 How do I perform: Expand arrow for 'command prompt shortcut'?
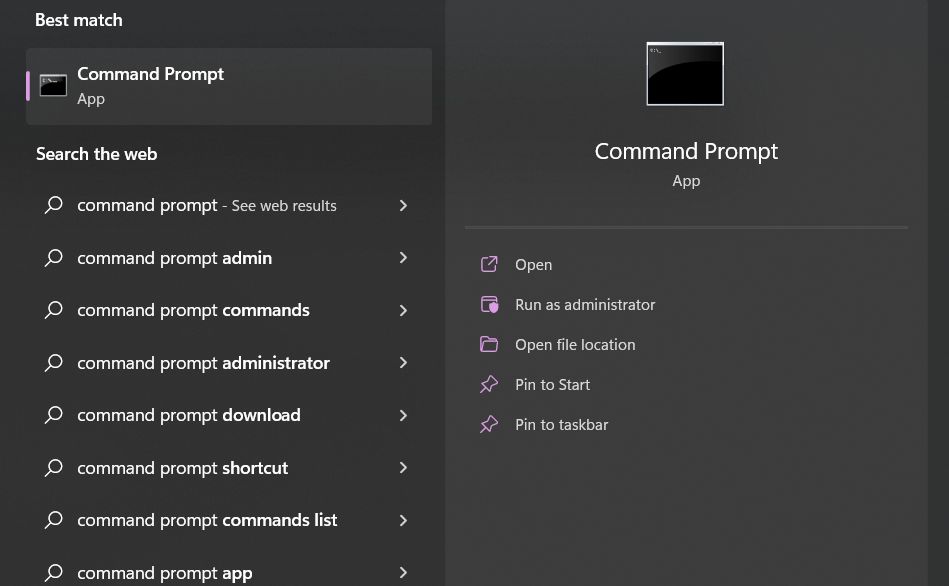(403, 467)
